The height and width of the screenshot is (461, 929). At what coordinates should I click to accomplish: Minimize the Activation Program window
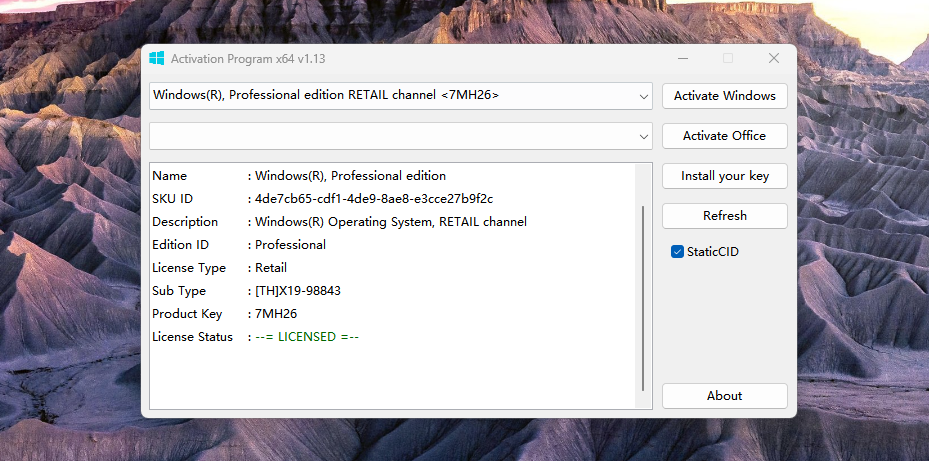click(682, 59)
